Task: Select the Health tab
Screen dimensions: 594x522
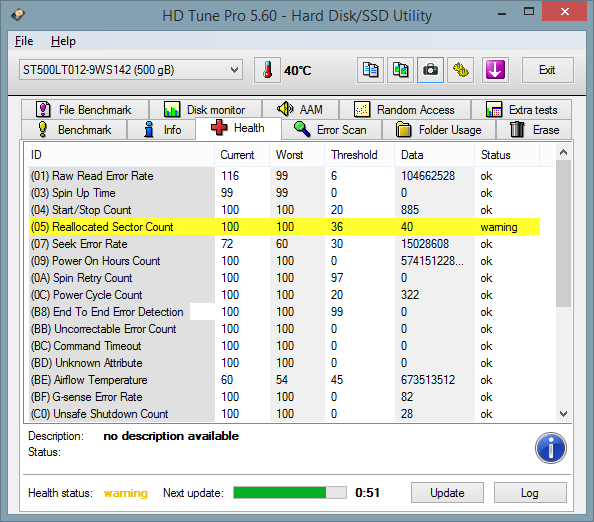Action: 238,128
